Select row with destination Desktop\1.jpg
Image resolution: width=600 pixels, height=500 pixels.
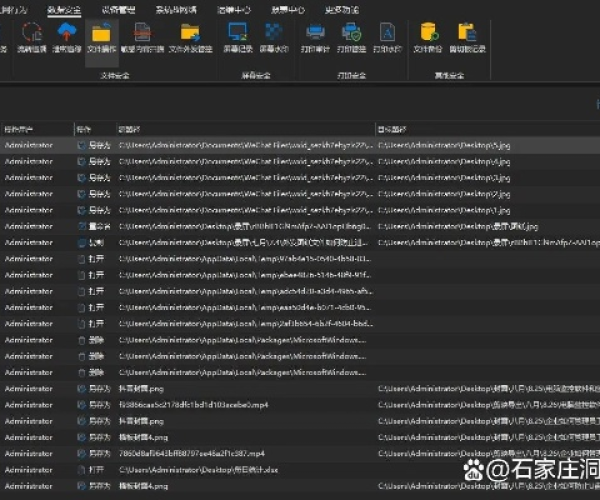click(300, 210)
